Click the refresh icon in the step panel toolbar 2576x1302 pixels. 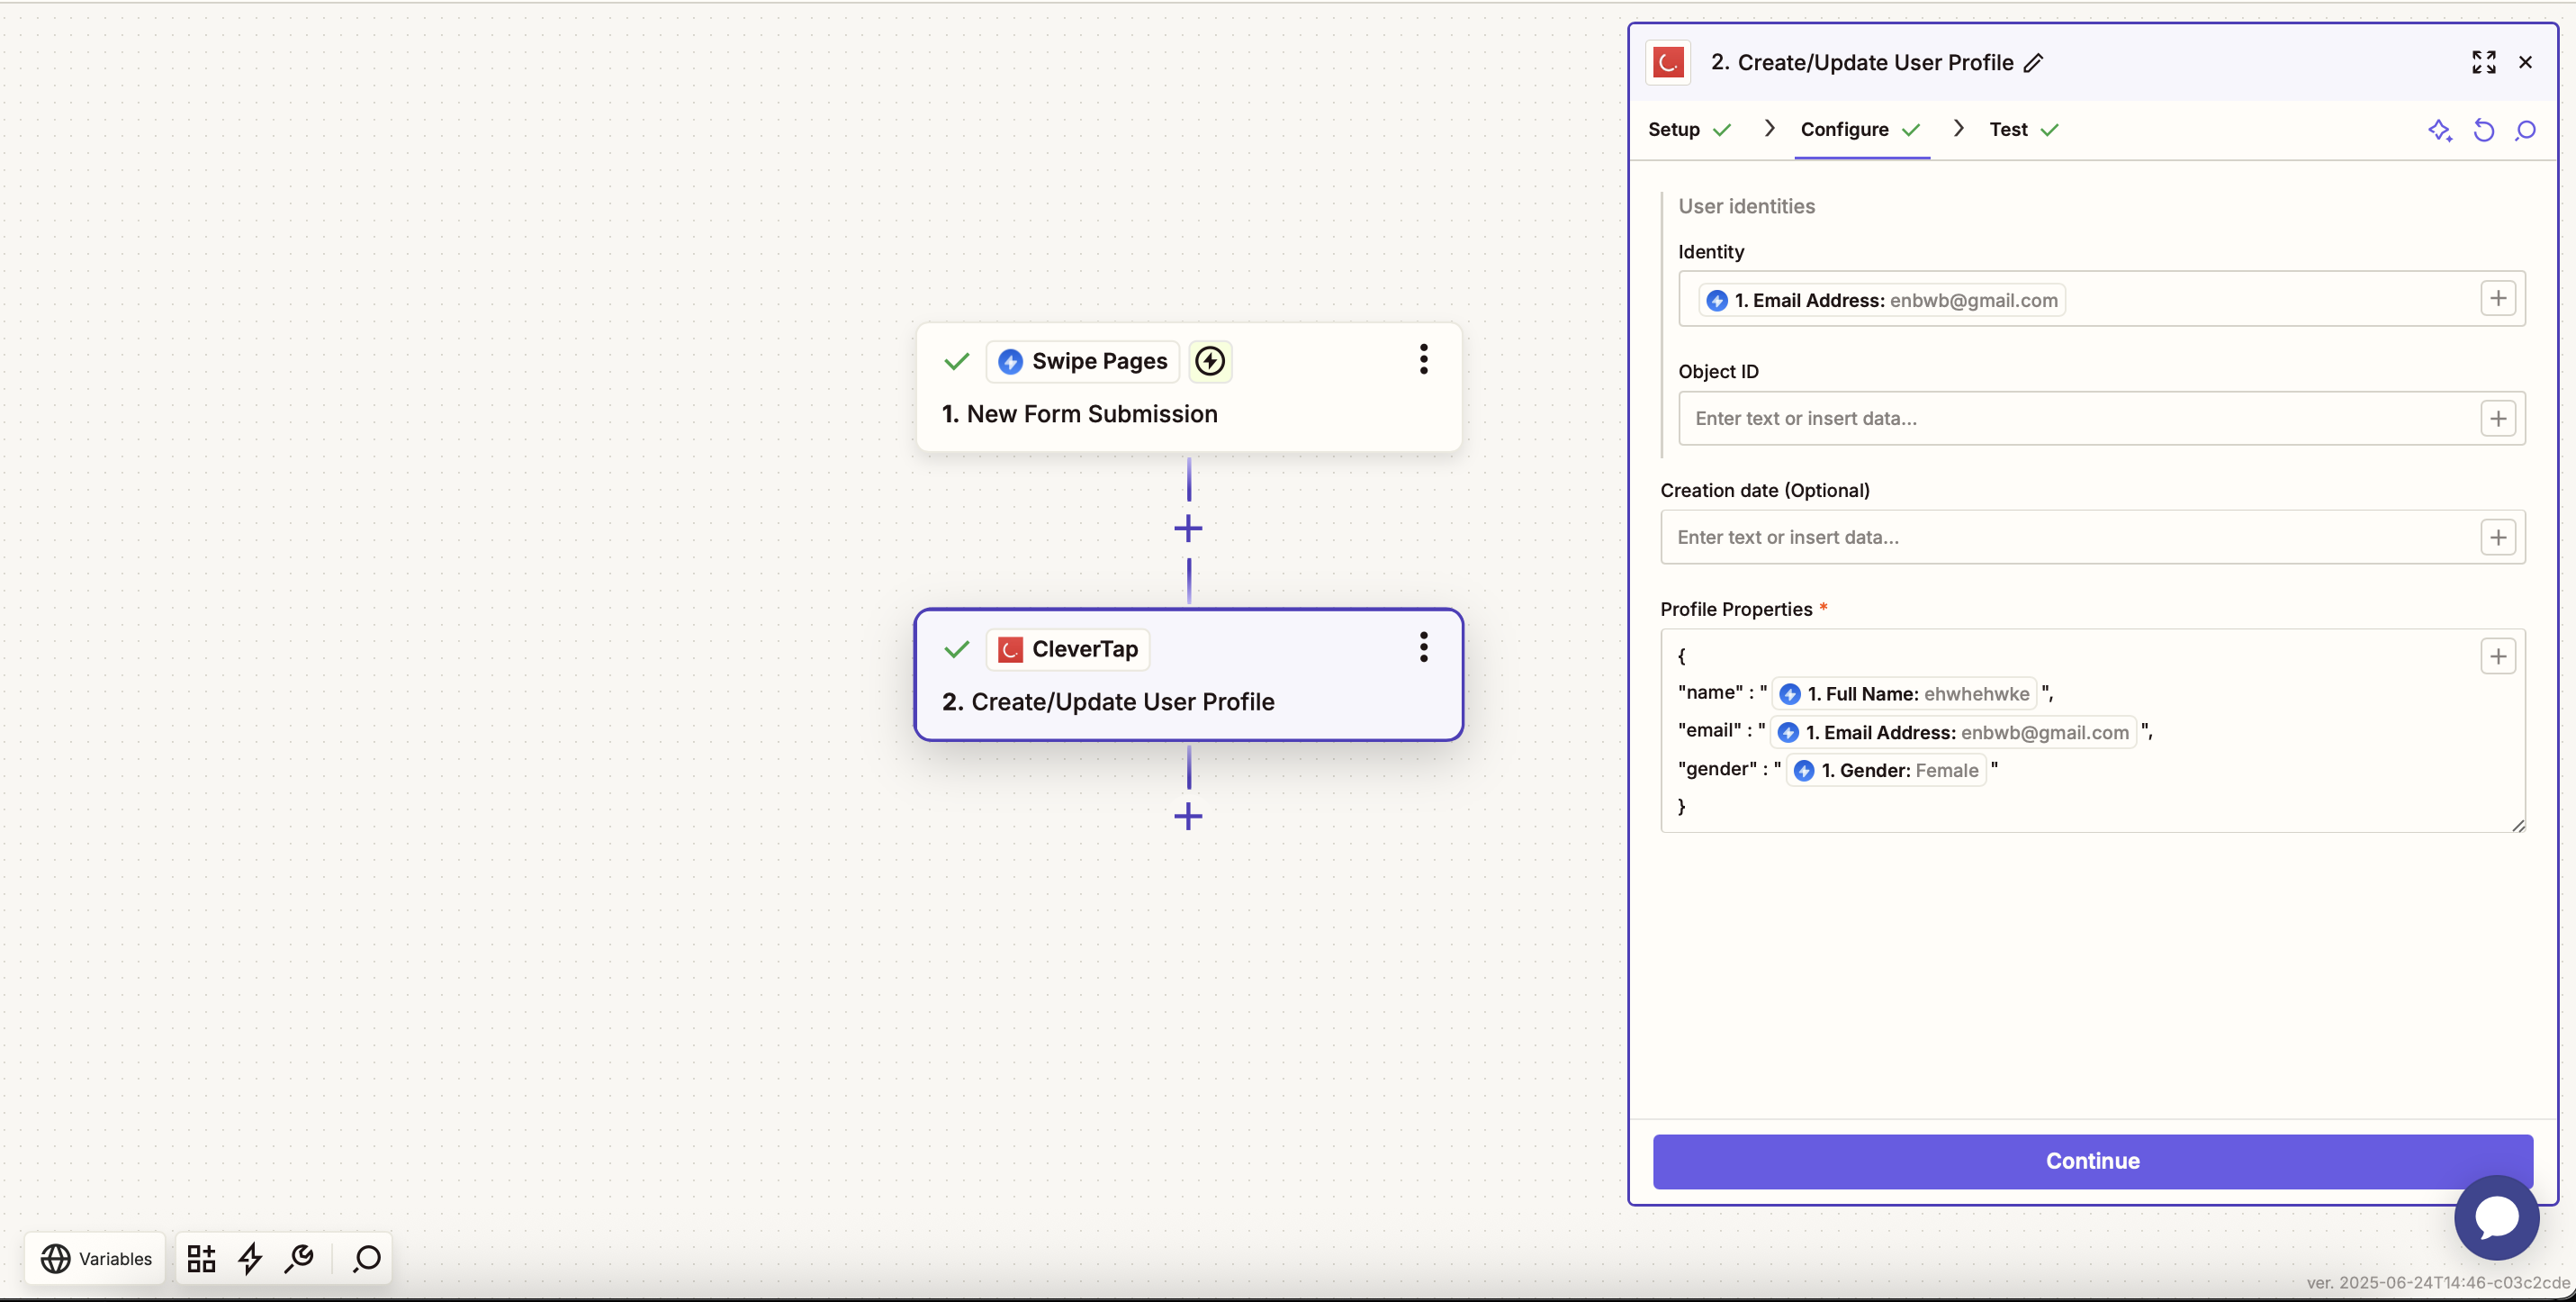(x=2484, y=130)
